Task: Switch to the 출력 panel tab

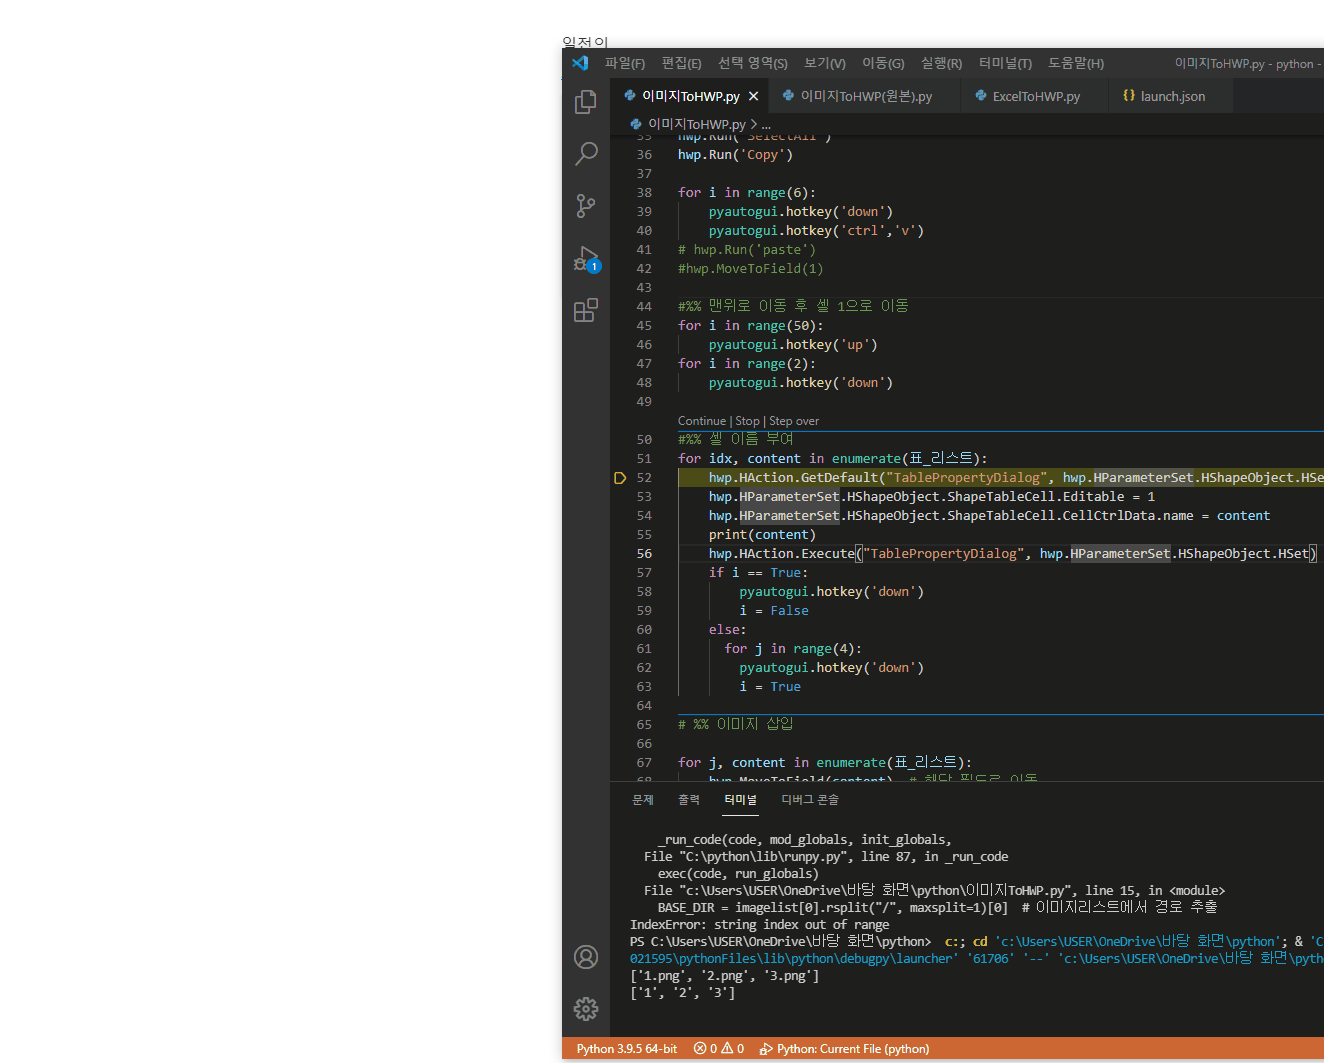Action: click(689, 800)
